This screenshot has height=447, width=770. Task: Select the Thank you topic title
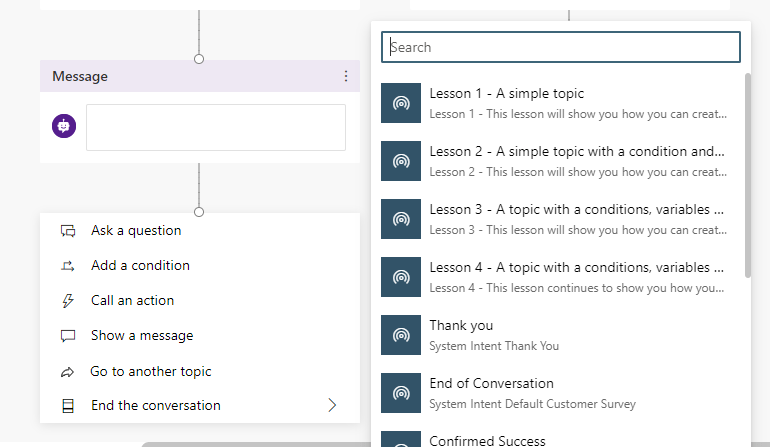pos(461,325)
